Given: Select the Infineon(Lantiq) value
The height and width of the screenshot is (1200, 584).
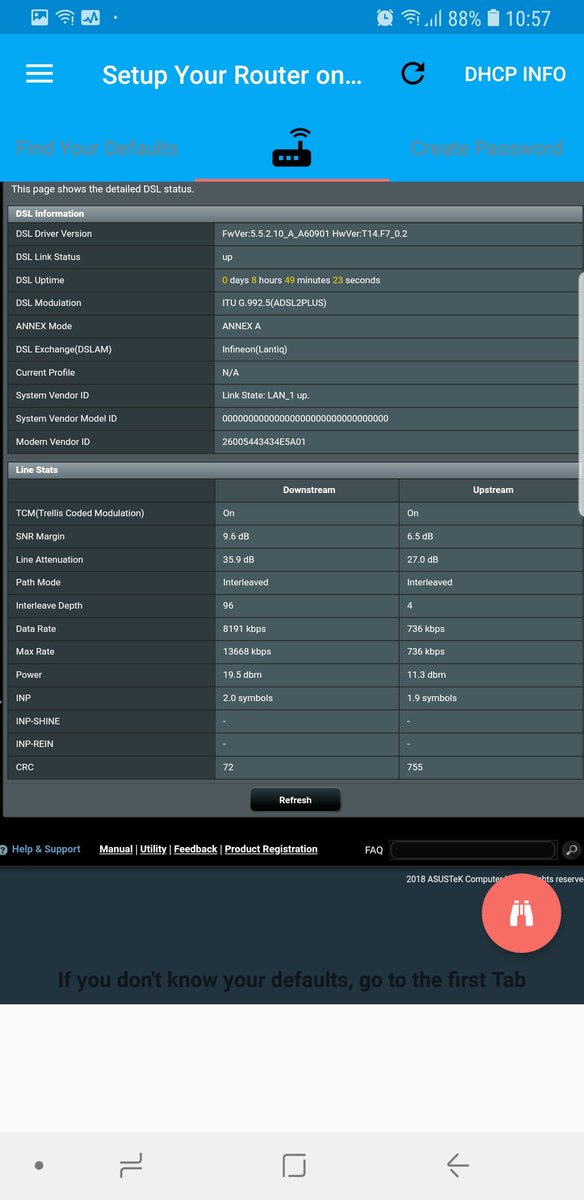Looking at the screenshot, I should [x=254, y=349].
